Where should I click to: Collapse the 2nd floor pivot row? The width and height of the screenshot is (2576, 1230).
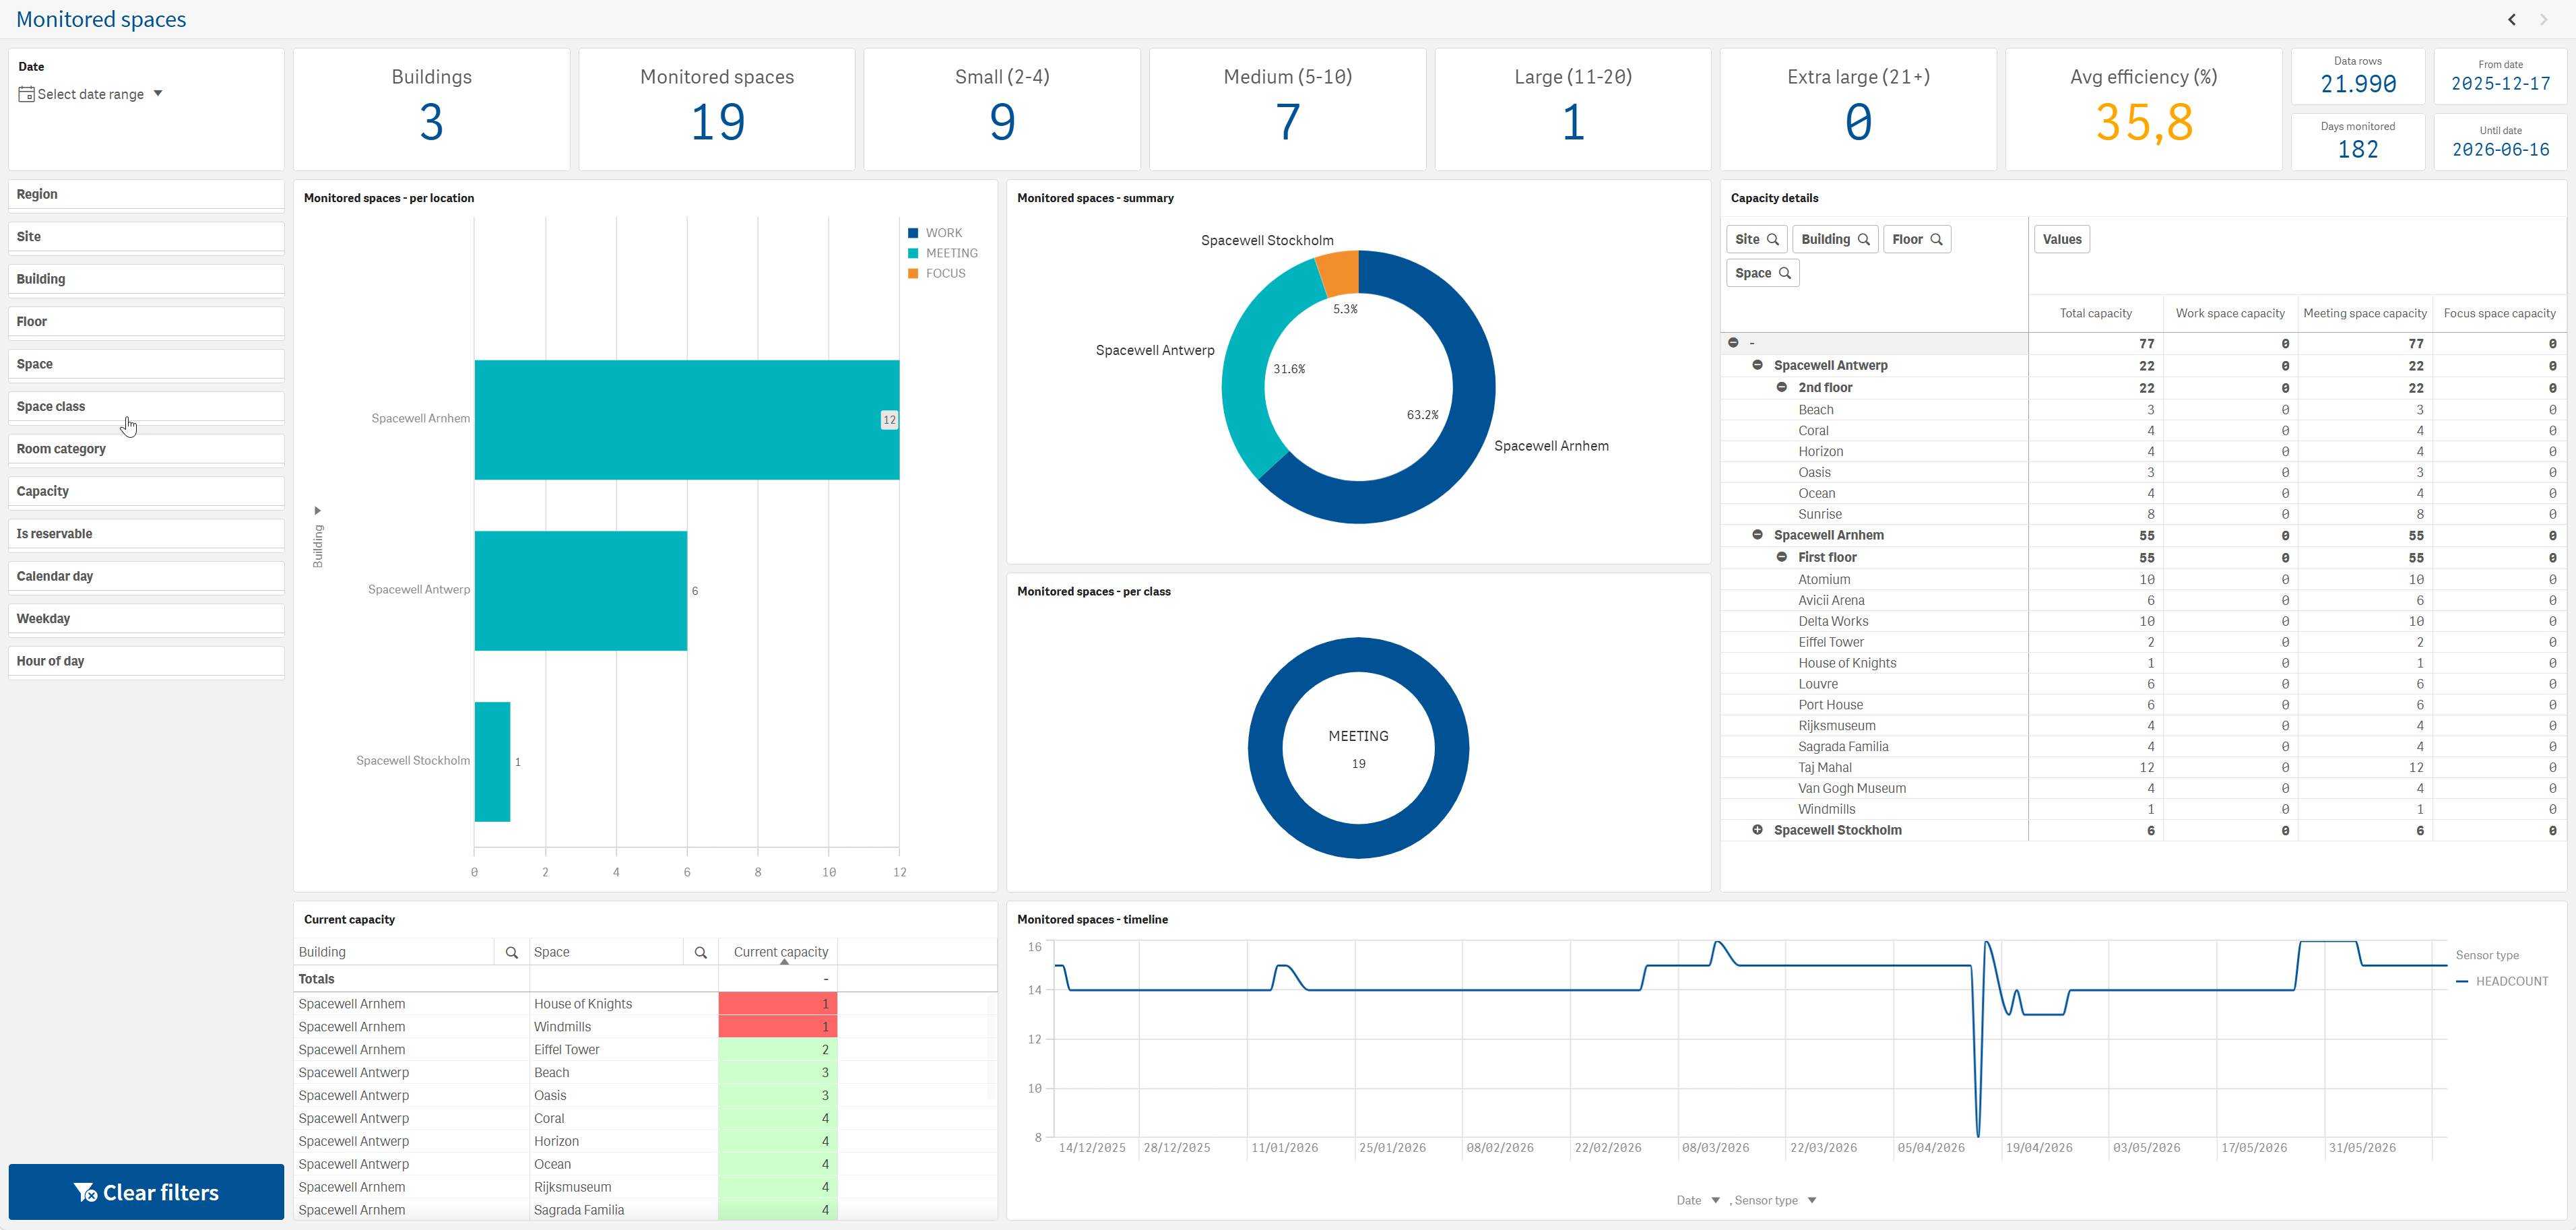[1781, 387]
